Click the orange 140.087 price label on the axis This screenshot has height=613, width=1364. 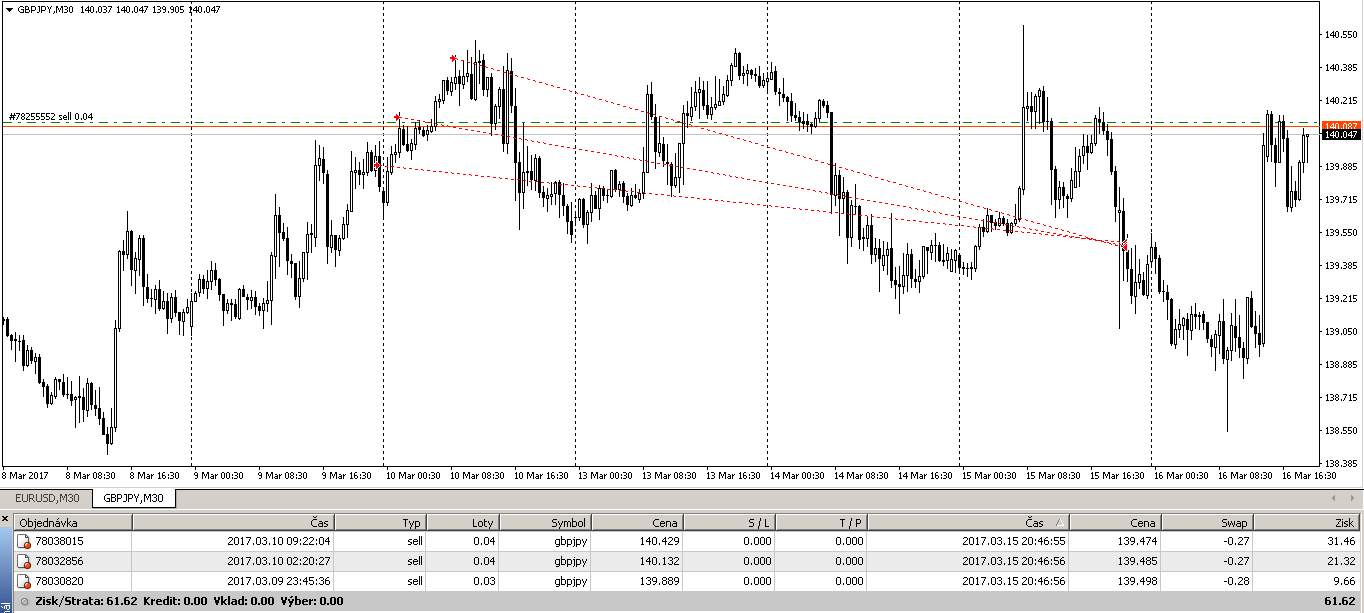coord(1341,125)
